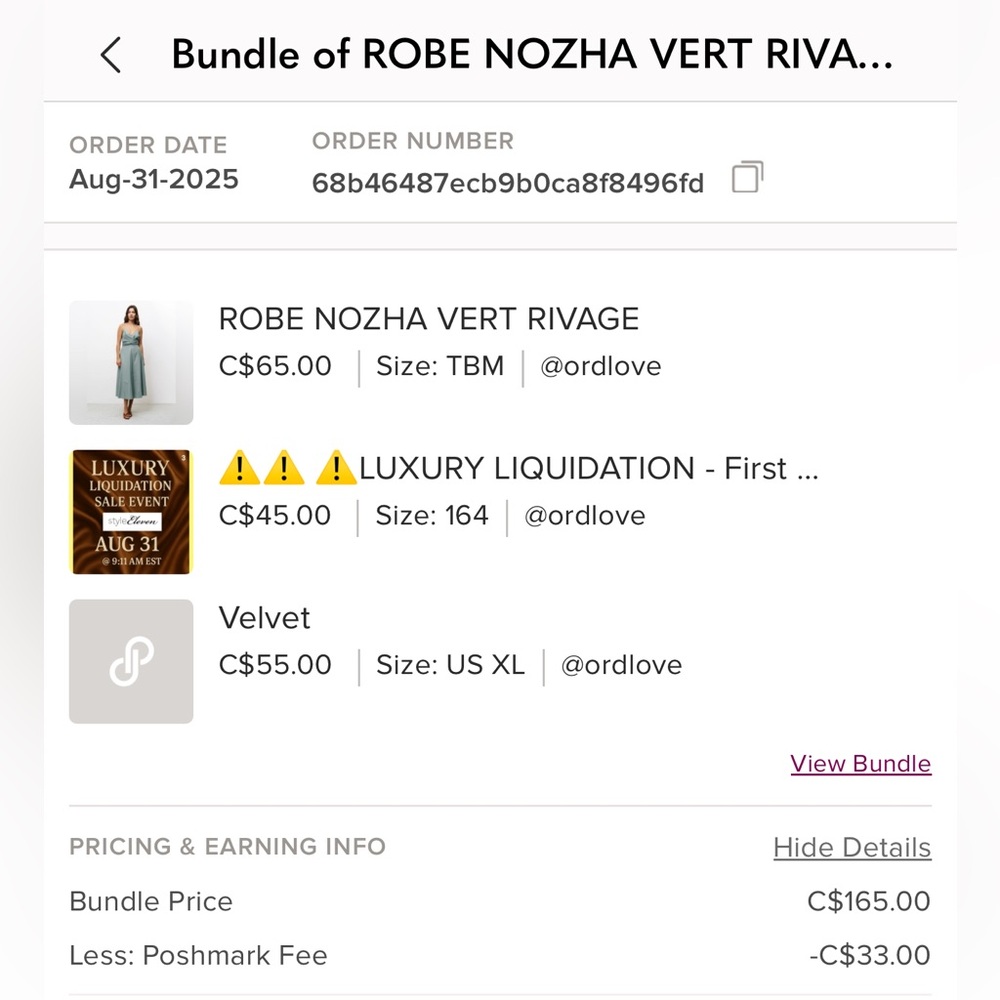This screenshot has height=1000, width=1000.
Task: Select the LUXURY LIQUIDATION item title
Action: [x=589, y=468]
